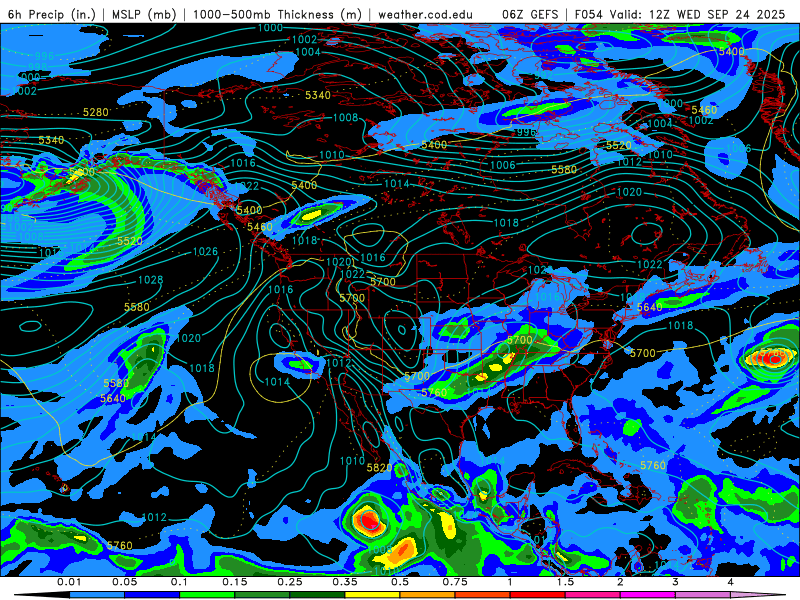This screenshot has height=600, width=800.
Task: Click the '12Z WED SEP 24 2025' valid time
Action: pos(717,14)
